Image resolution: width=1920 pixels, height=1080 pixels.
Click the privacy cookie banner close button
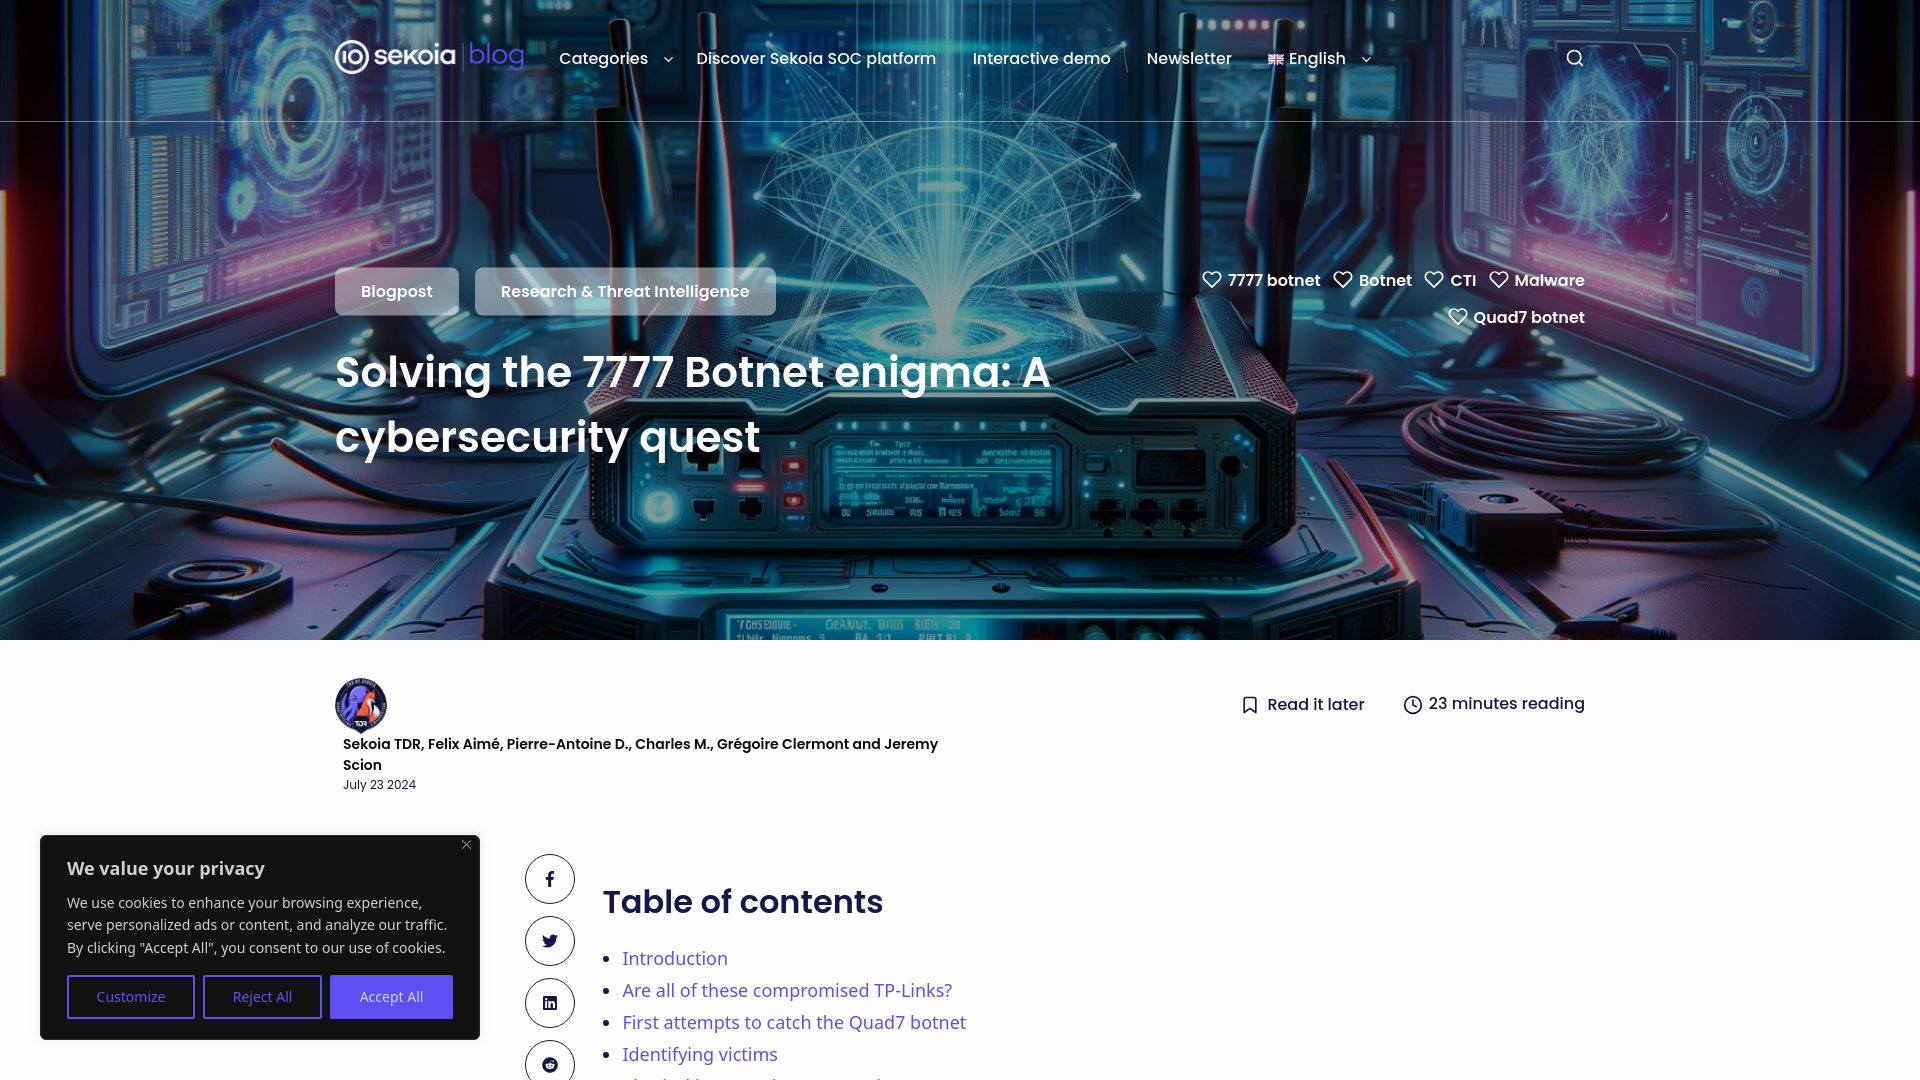coord(465,844)
